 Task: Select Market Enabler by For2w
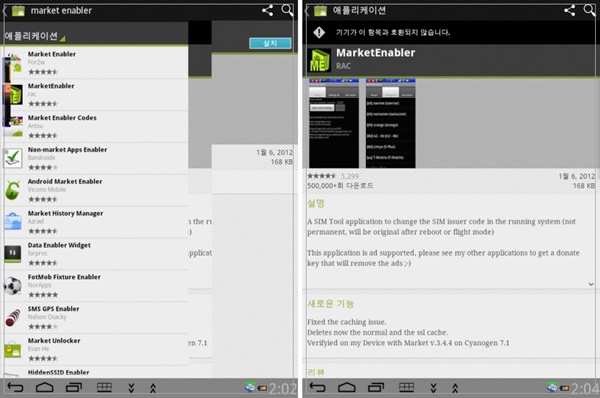96,63
